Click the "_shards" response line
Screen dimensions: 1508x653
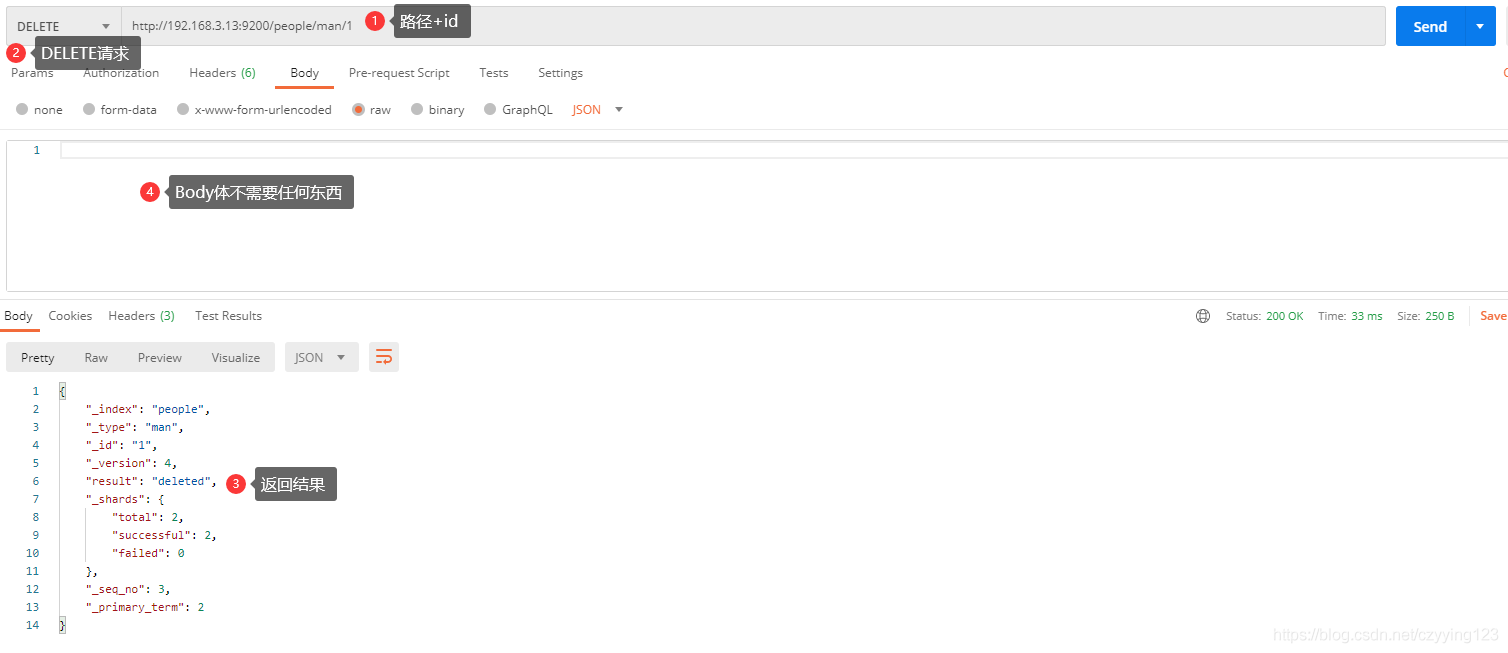[x=125, y=499]
